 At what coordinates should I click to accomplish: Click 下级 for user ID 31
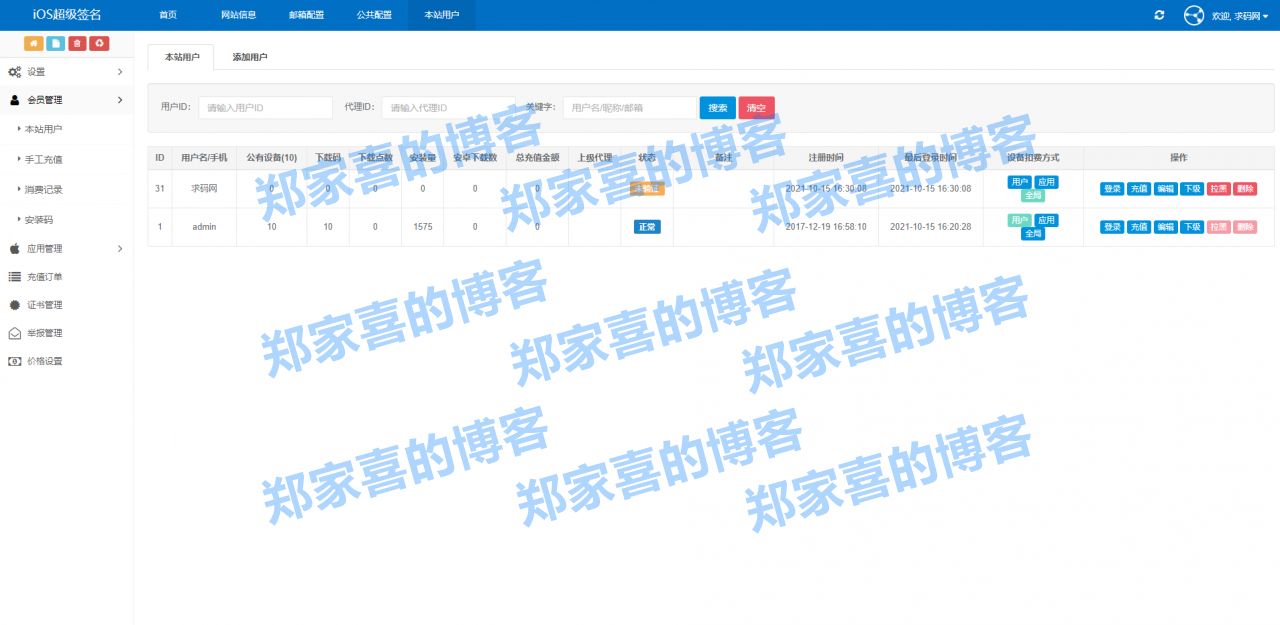coord(1192,189)
